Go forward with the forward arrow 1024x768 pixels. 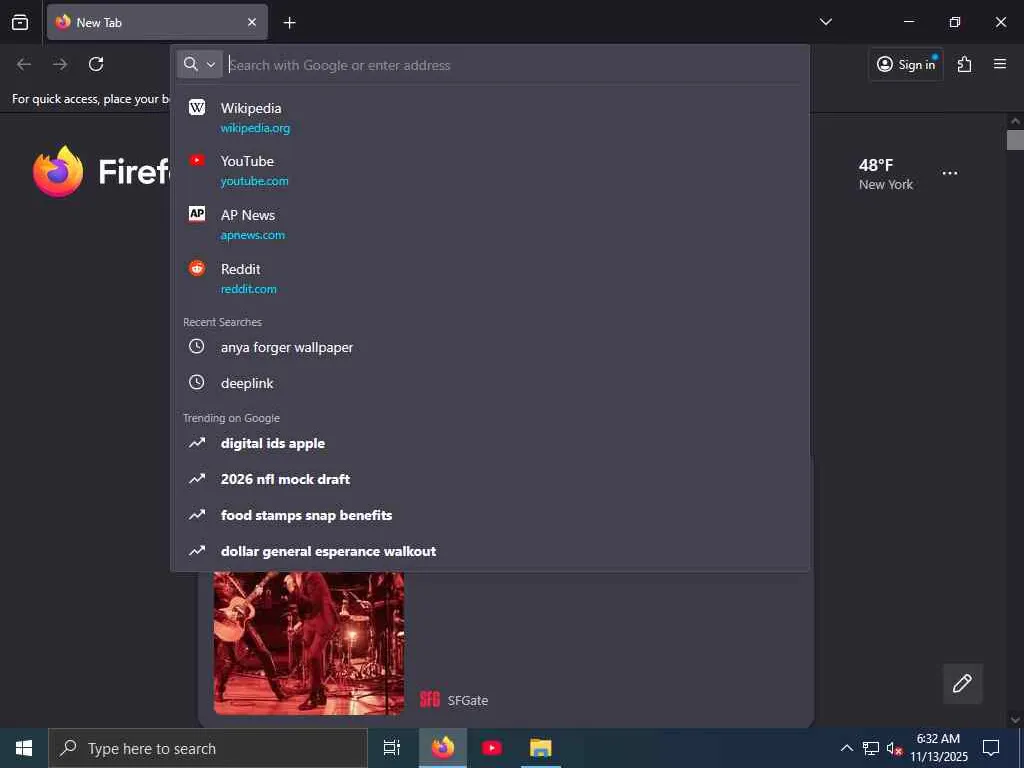tap(60, 64)
